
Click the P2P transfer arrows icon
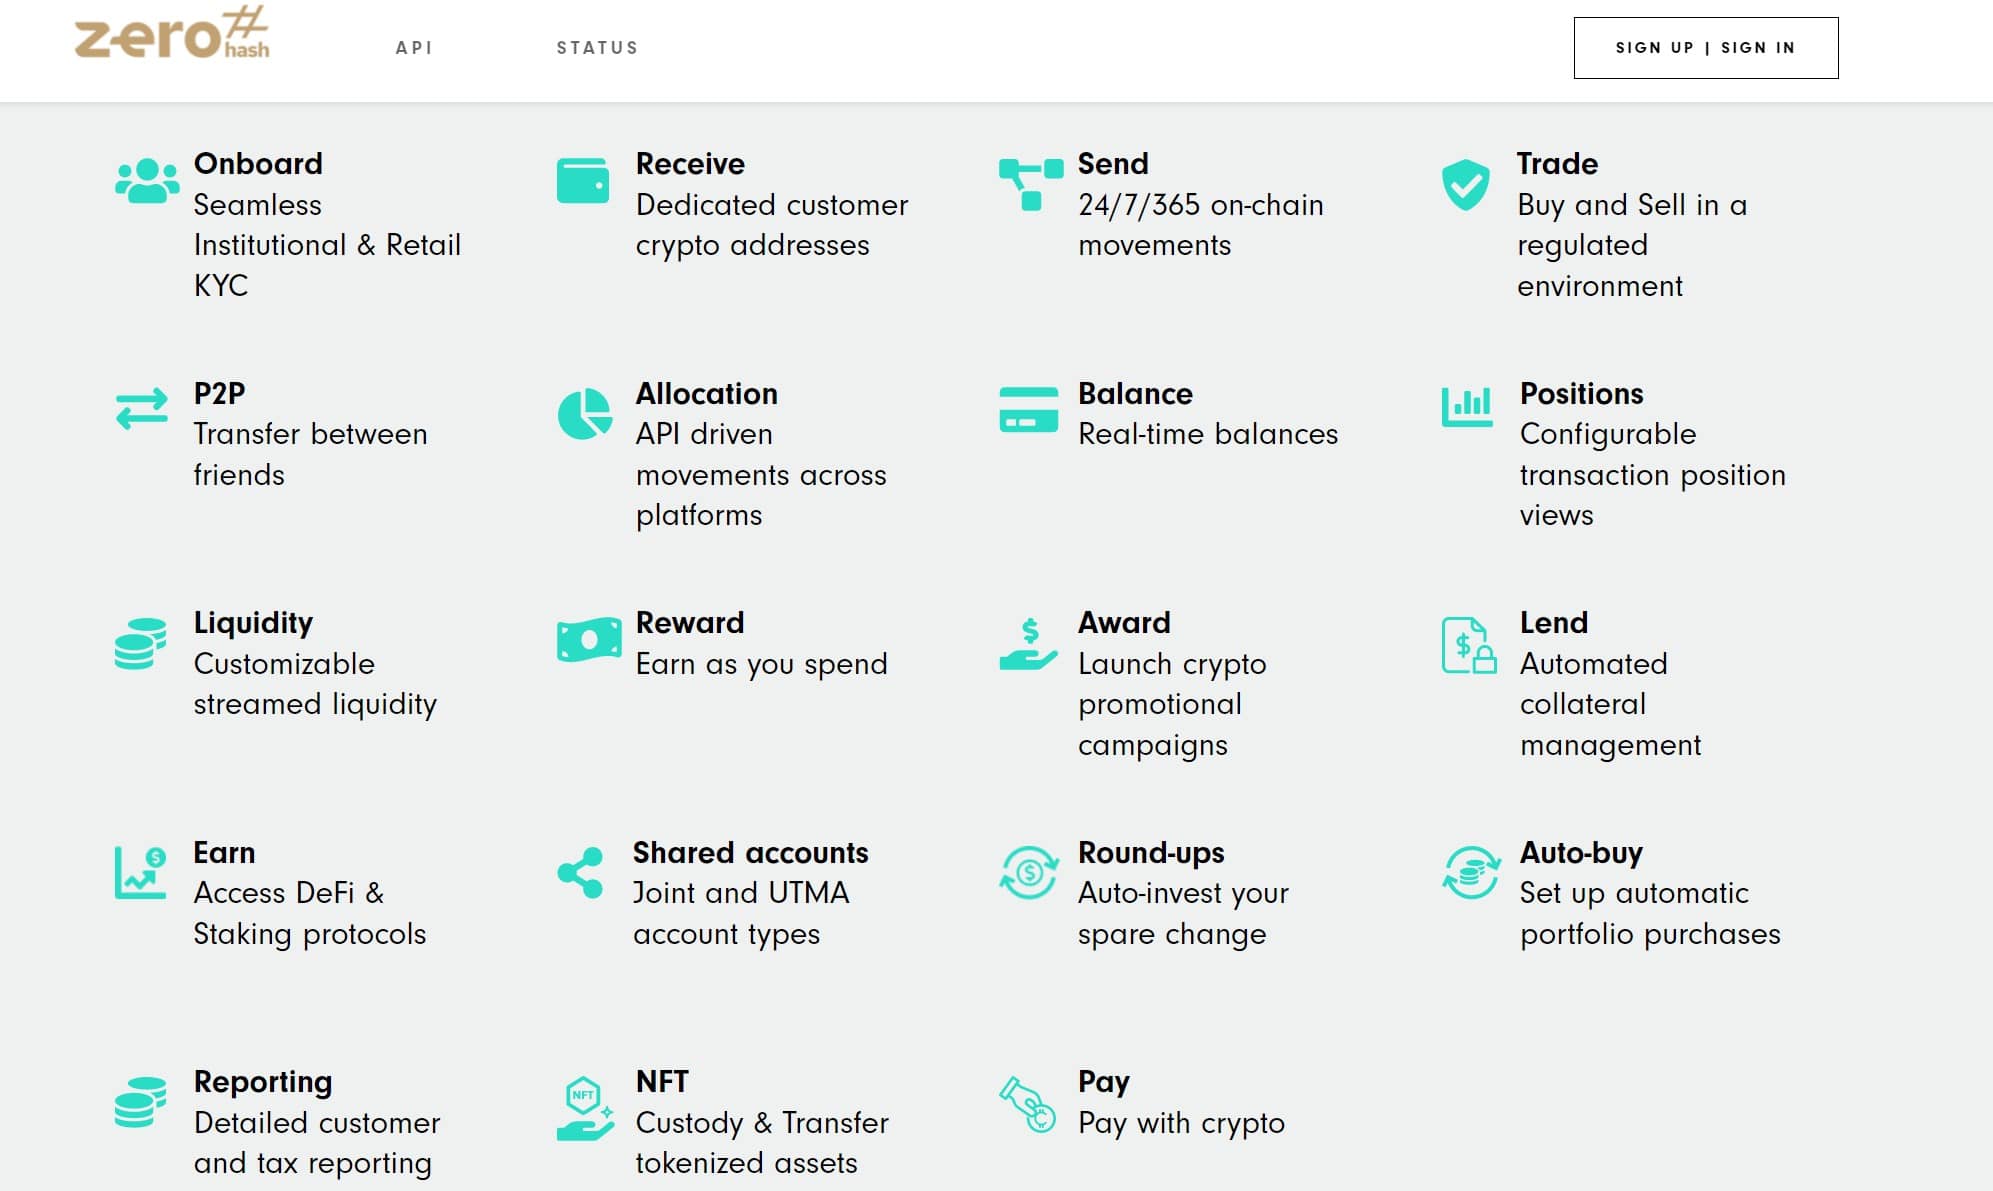coord(142,409)
